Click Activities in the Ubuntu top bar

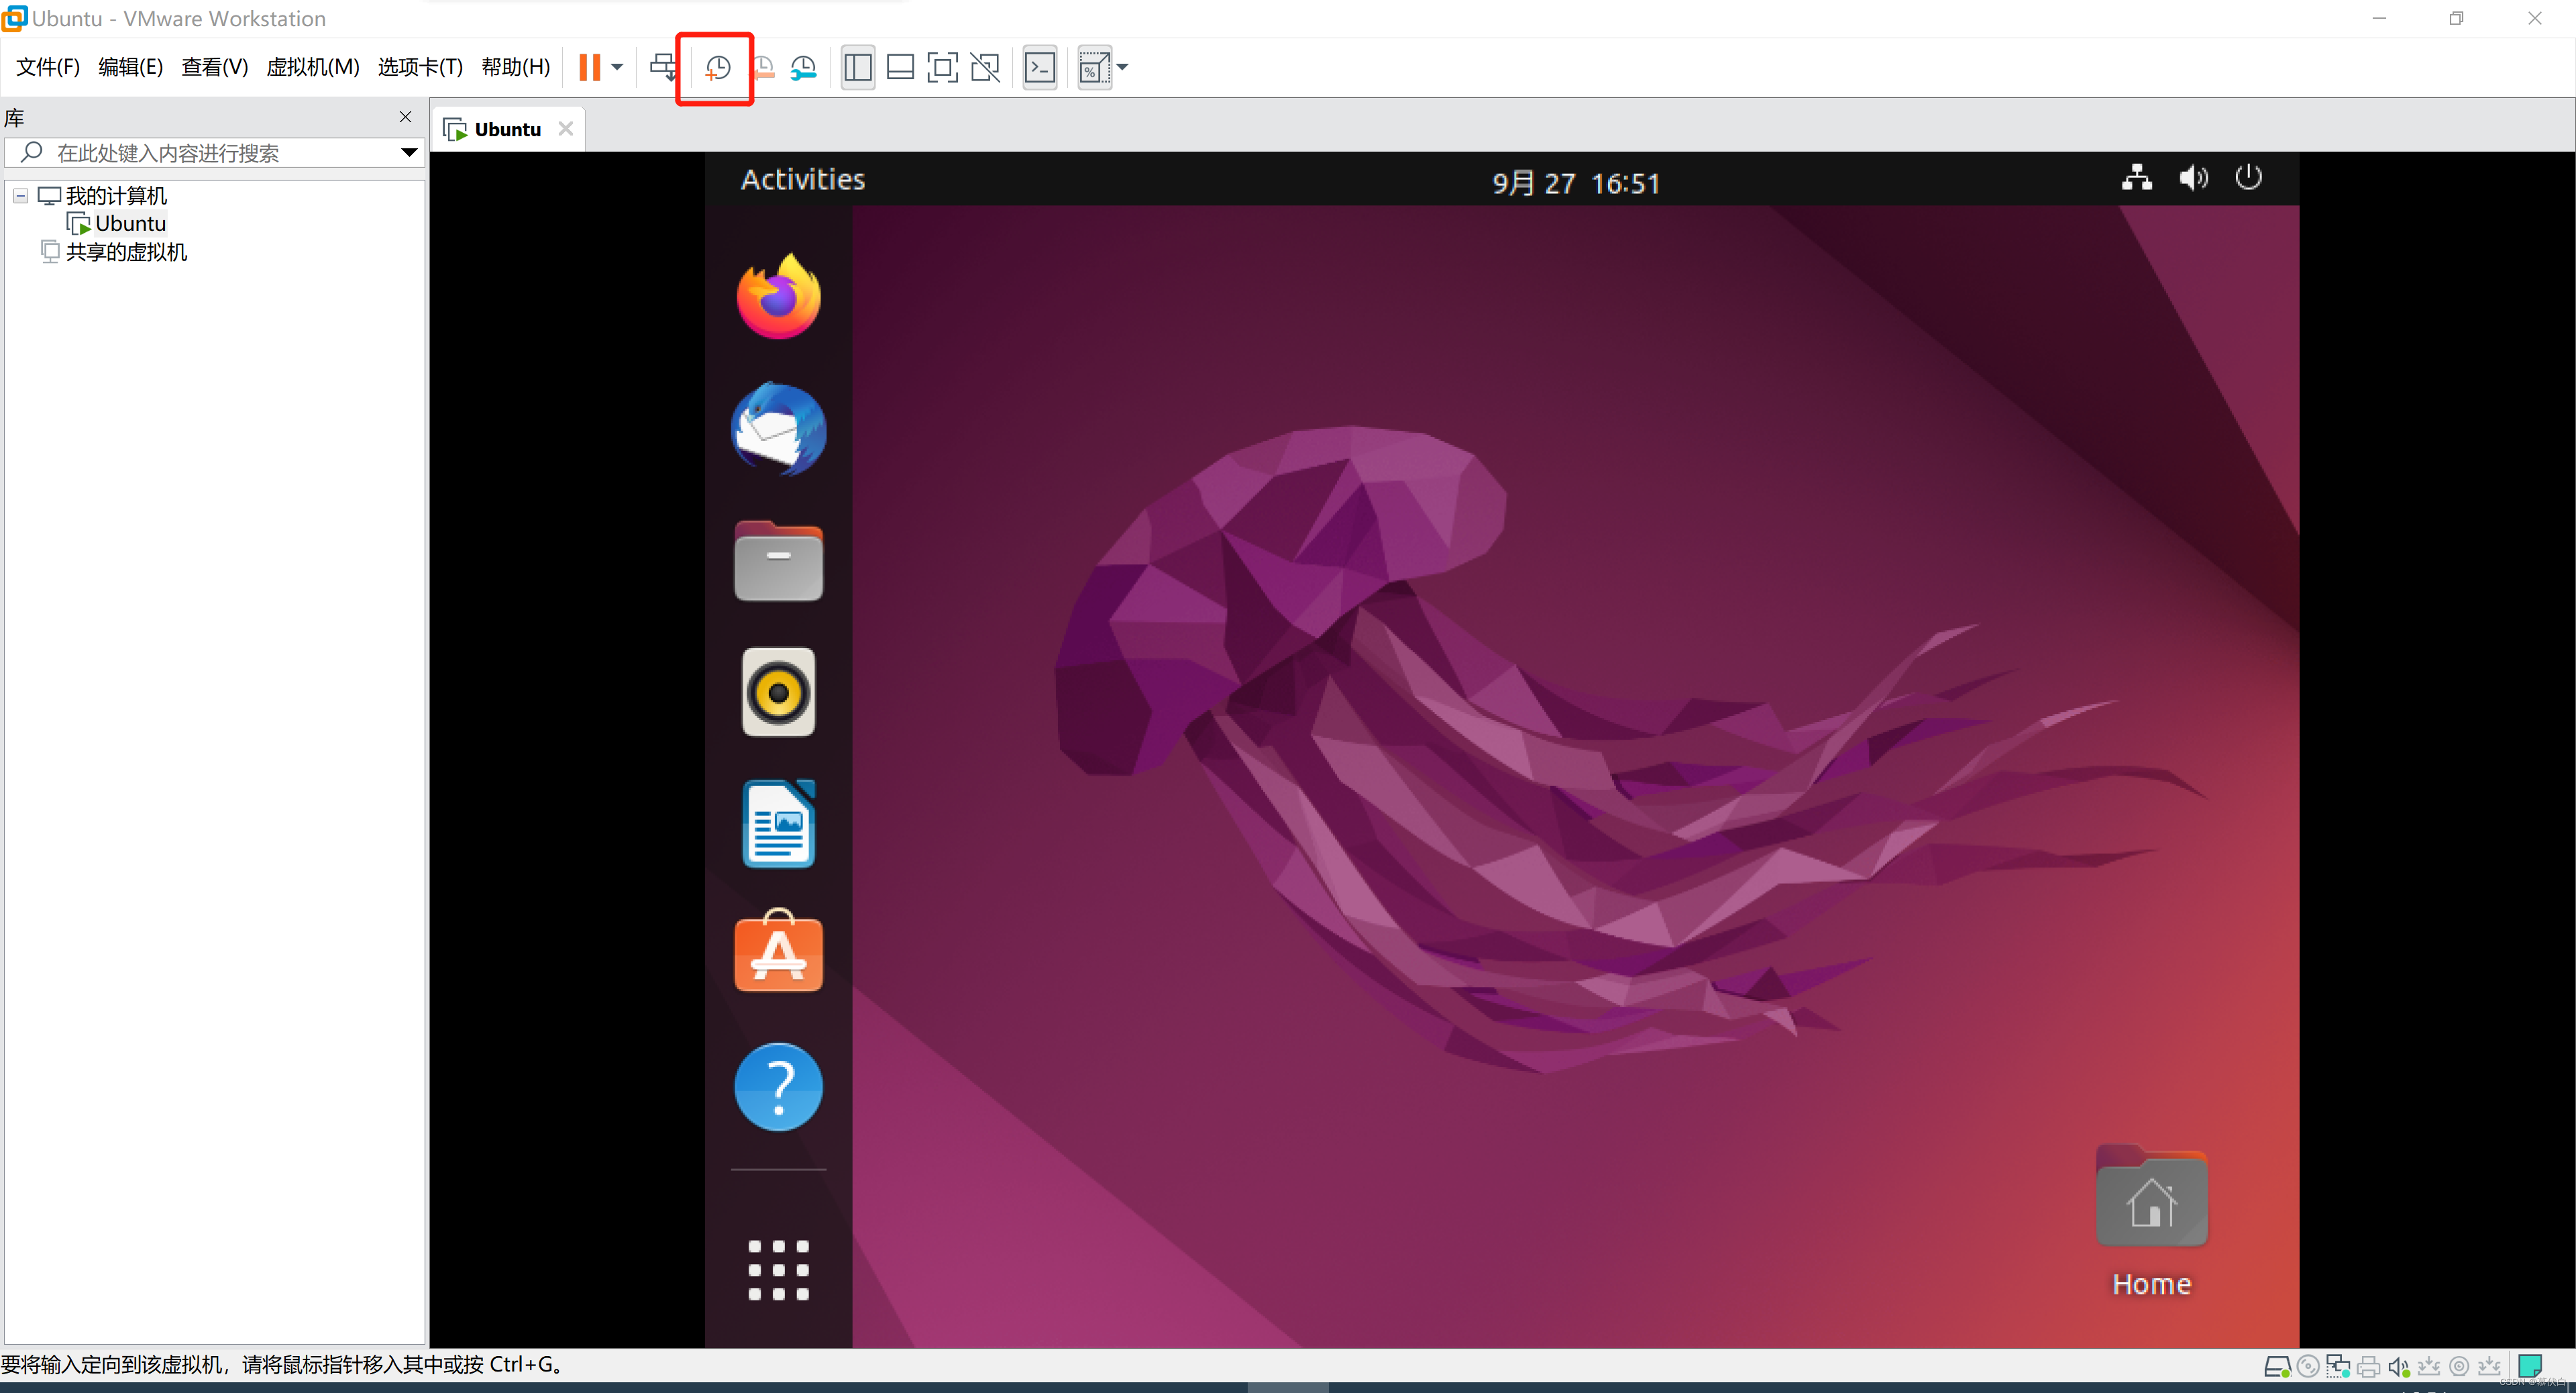click(803, 179)
